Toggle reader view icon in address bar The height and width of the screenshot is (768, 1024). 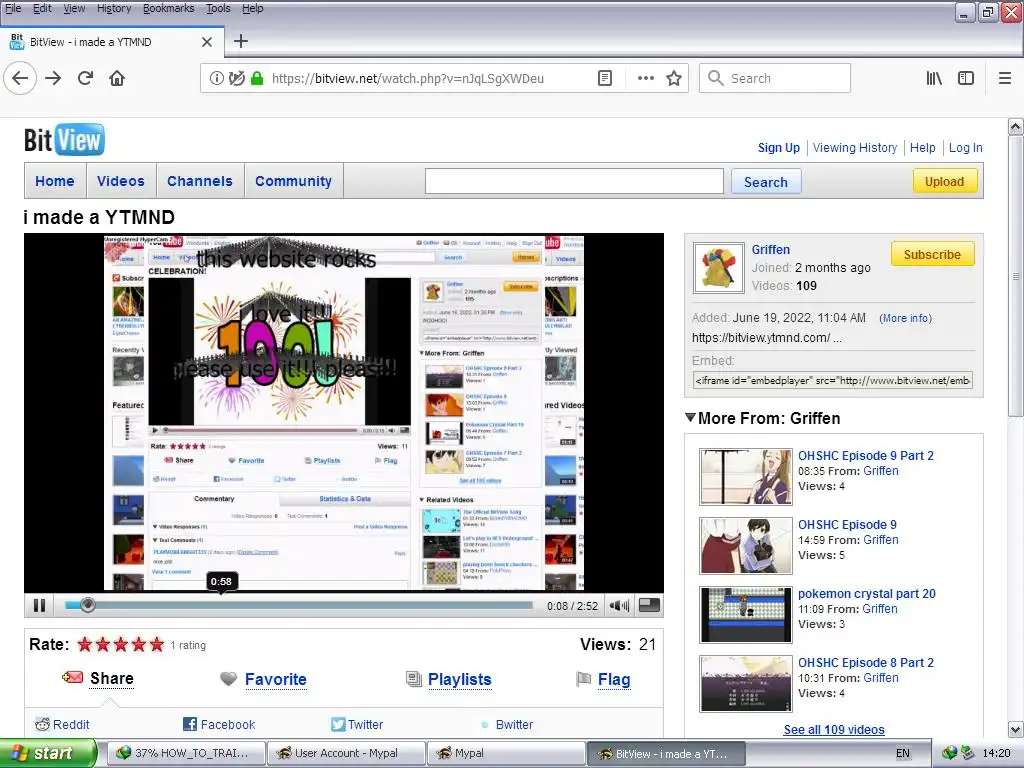(605, 78)
